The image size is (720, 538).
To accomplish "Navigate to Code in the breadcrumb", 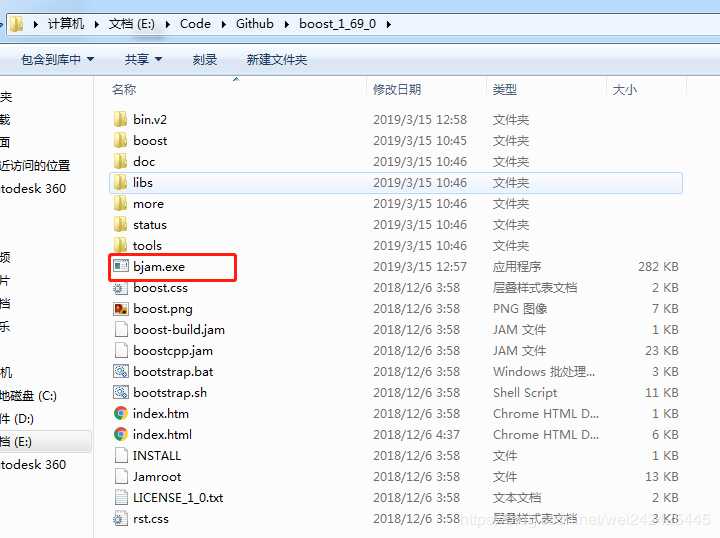I will (195, 24).
